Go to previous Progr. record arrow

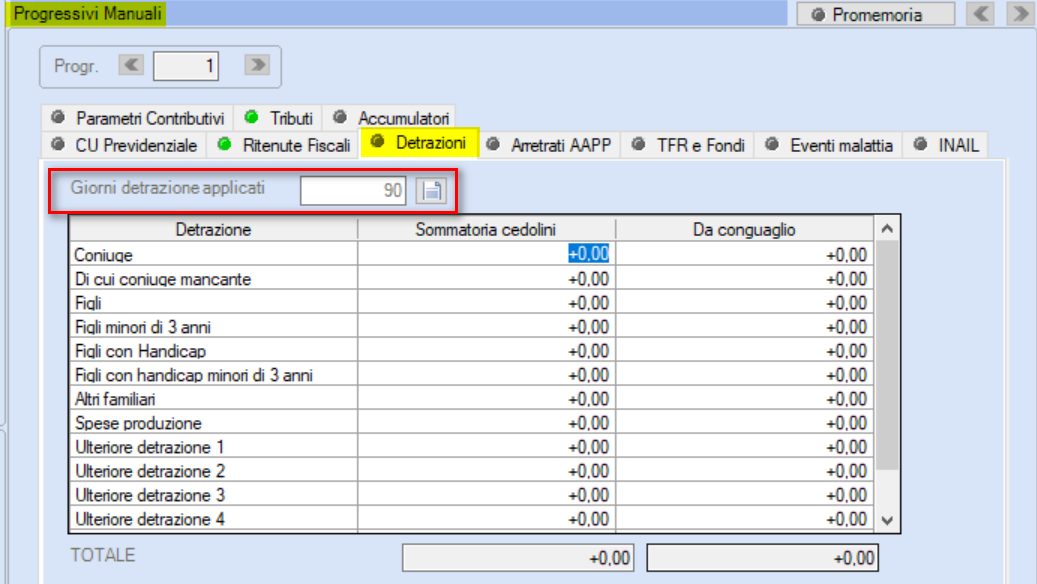point(131,65)
